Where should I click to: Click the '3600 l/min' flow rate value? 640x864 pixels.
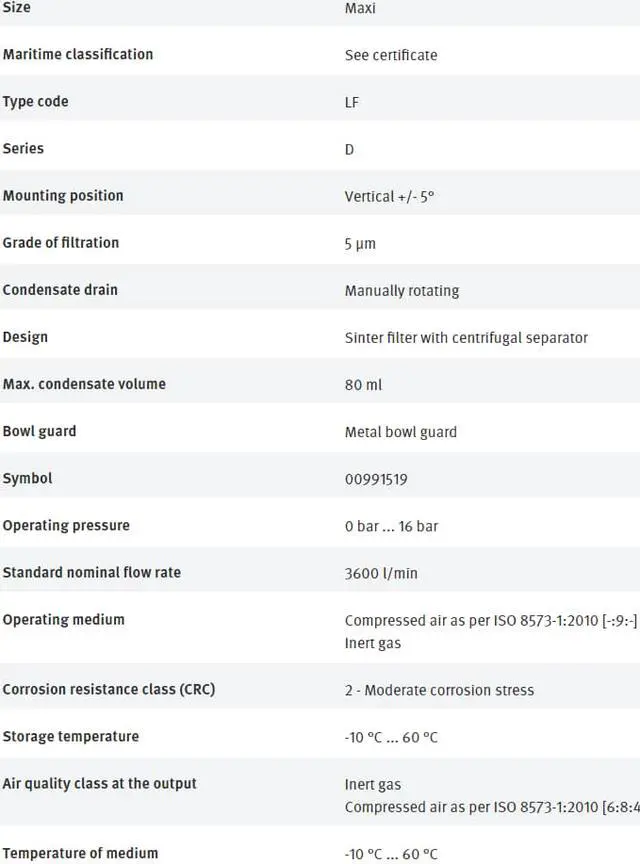point(381,573)
